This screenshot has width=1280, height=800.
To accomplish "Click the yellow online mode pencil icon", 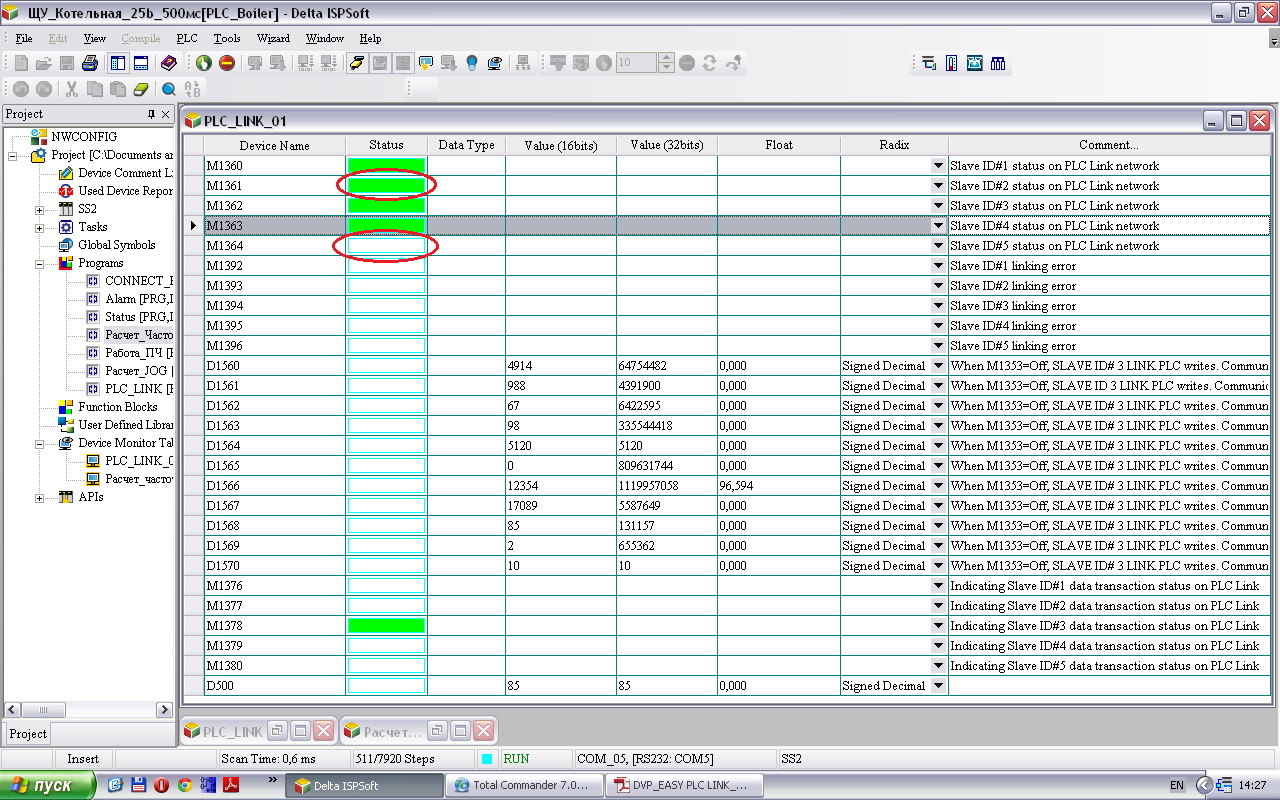I will click(x=357, y=63).
